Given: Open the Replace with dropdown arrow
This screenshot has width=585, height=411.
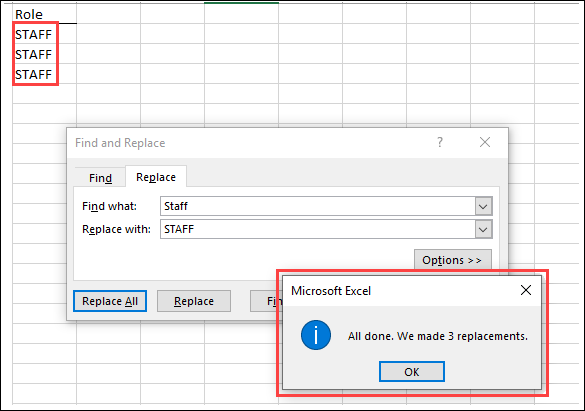Looking at the screenshot, I should (483, 229).
